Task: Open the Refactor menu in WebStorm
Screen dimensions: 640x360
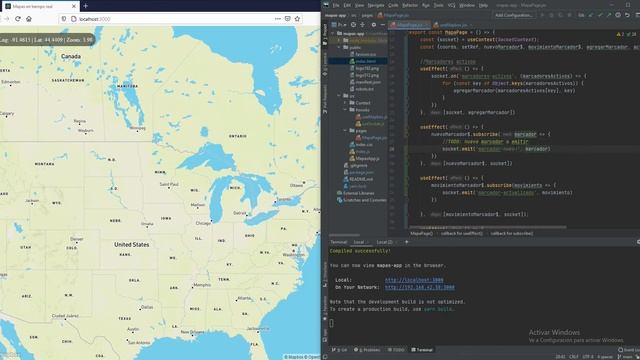Action: click(410, 5)
